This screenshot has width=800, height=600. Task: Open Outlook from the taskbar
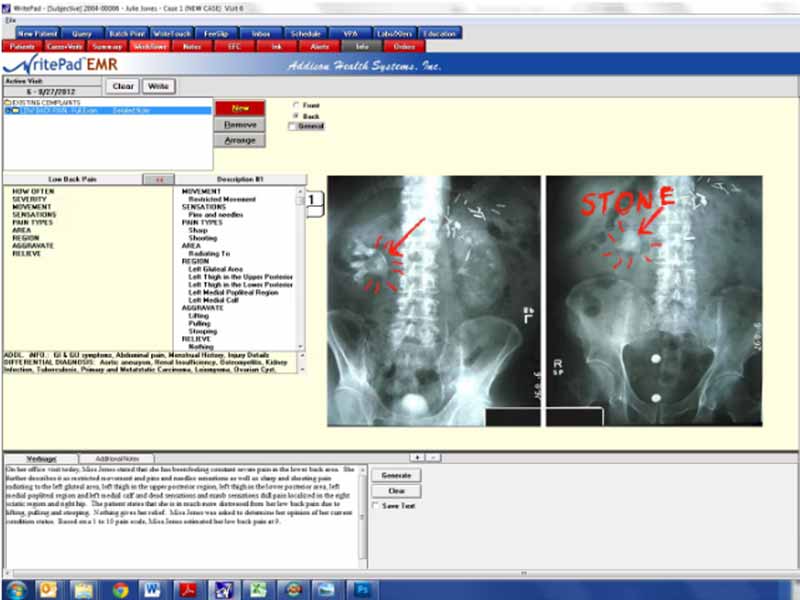pyautogui.click(x=46, y=588)
